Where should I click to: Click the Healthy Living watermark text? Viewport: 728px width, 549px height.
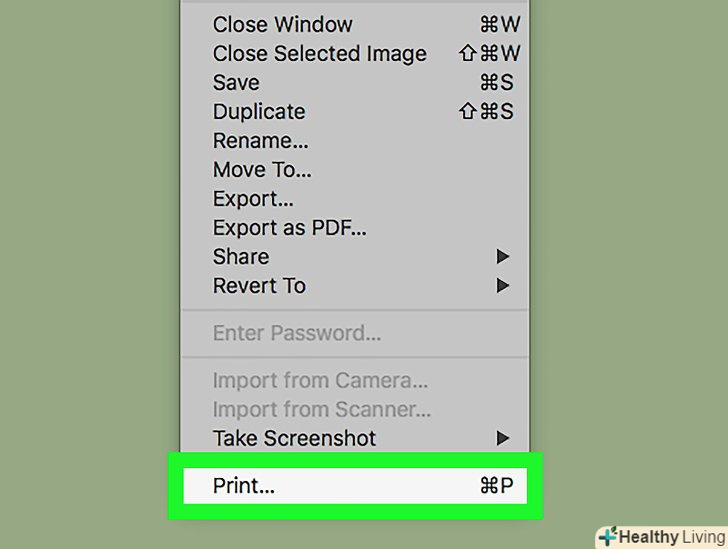(x=670, y=537)
